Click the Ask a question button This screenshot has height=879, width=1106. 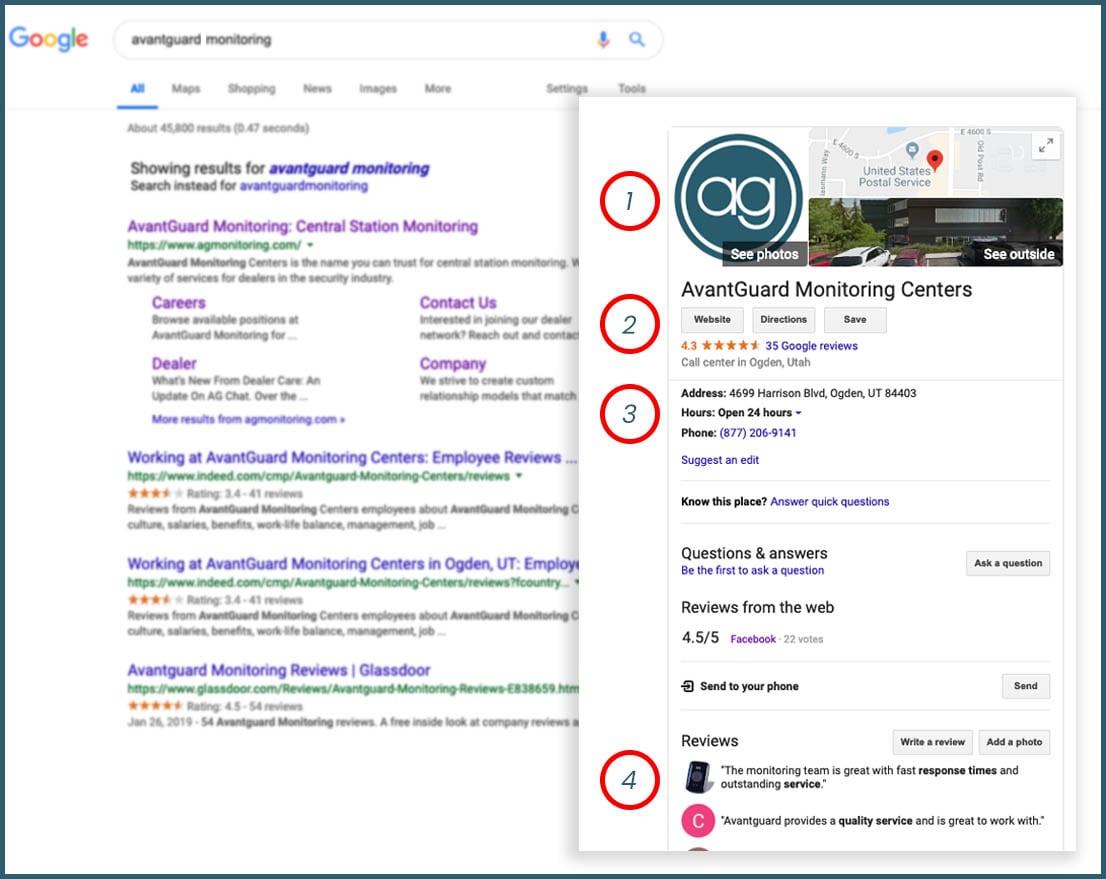pos(1007,563)
